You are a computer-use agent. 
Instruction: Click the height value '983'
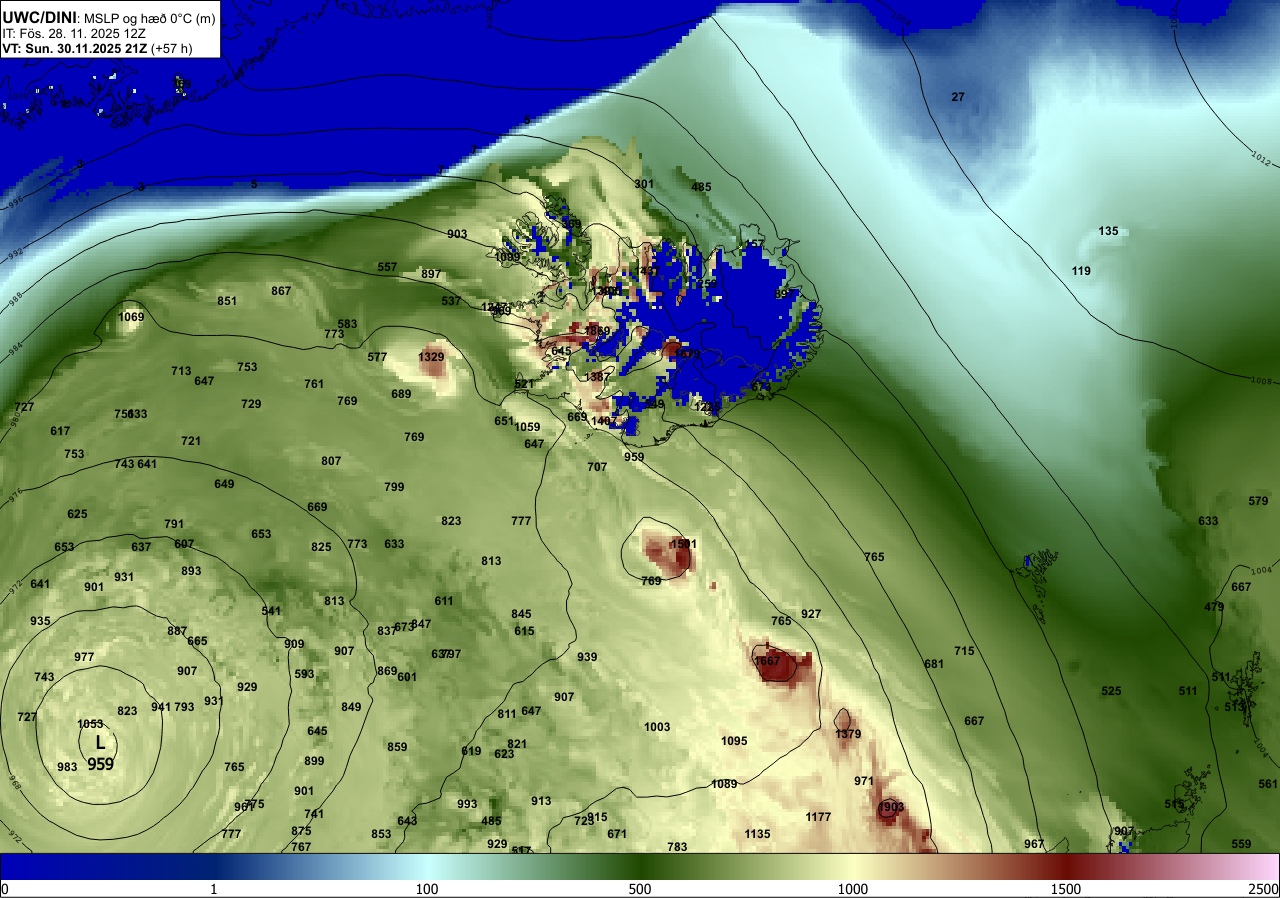(x=67, y=767)
